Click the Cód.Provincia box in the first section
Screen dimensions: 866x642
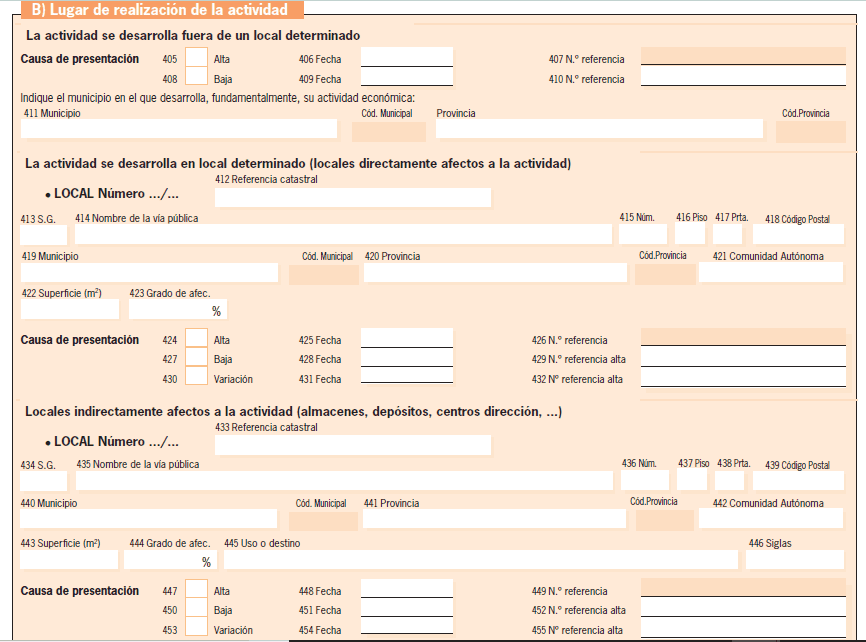[811, 131]
